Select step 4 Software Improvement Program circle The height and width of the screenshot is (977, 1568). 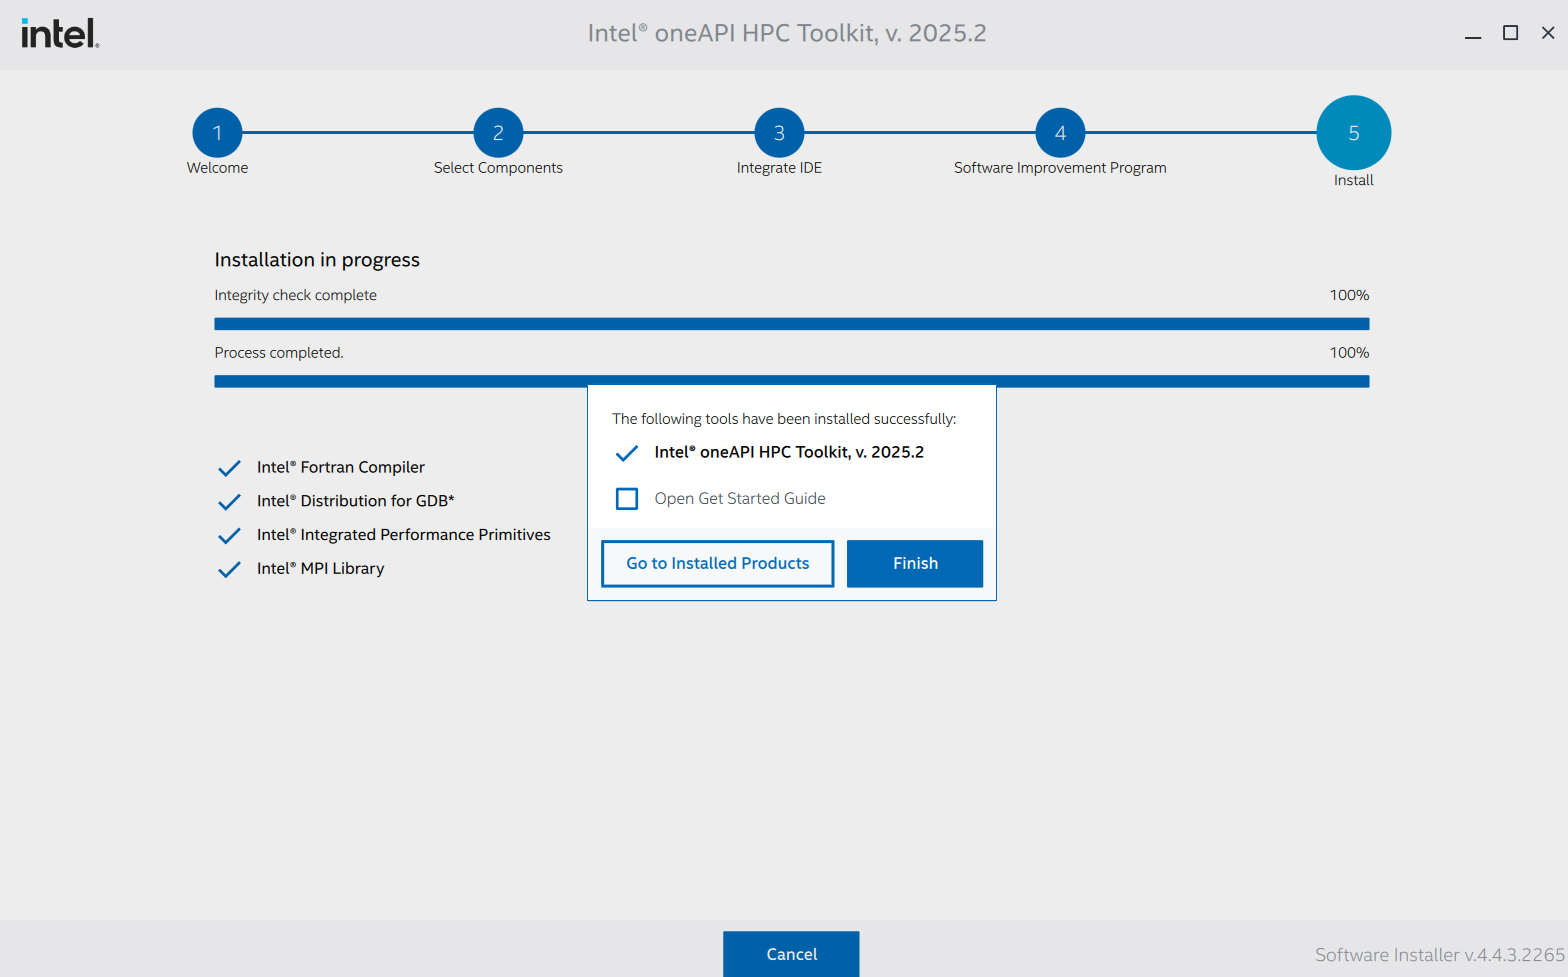pyautogui.click(x=1060, y=132)
